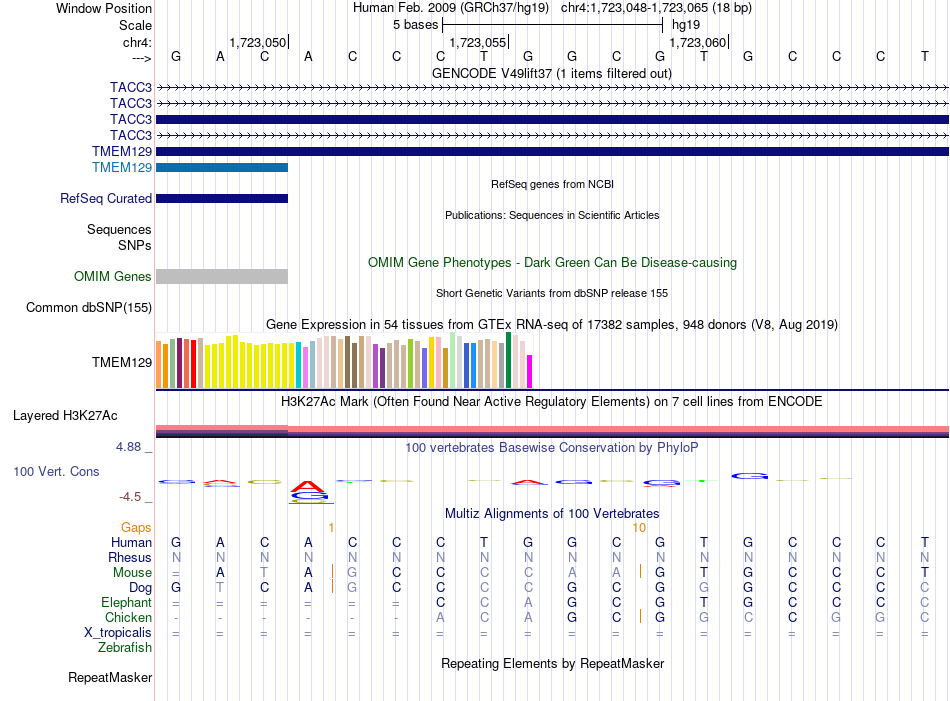Click the OMIM Gene Phenotypes green title
The width and height of the screenshot is (950, 701).
(552, 263)
